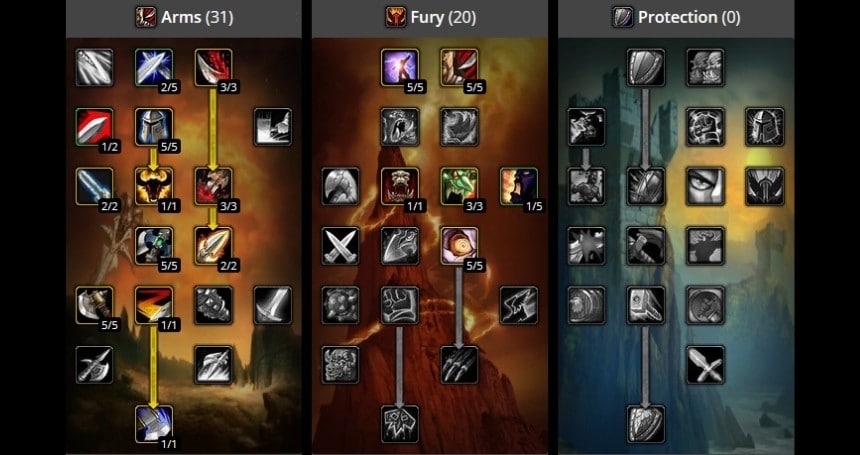Select the Tactical Mastery helmet talent icon
The image size is (860, 455).
[x=154, y=127]
